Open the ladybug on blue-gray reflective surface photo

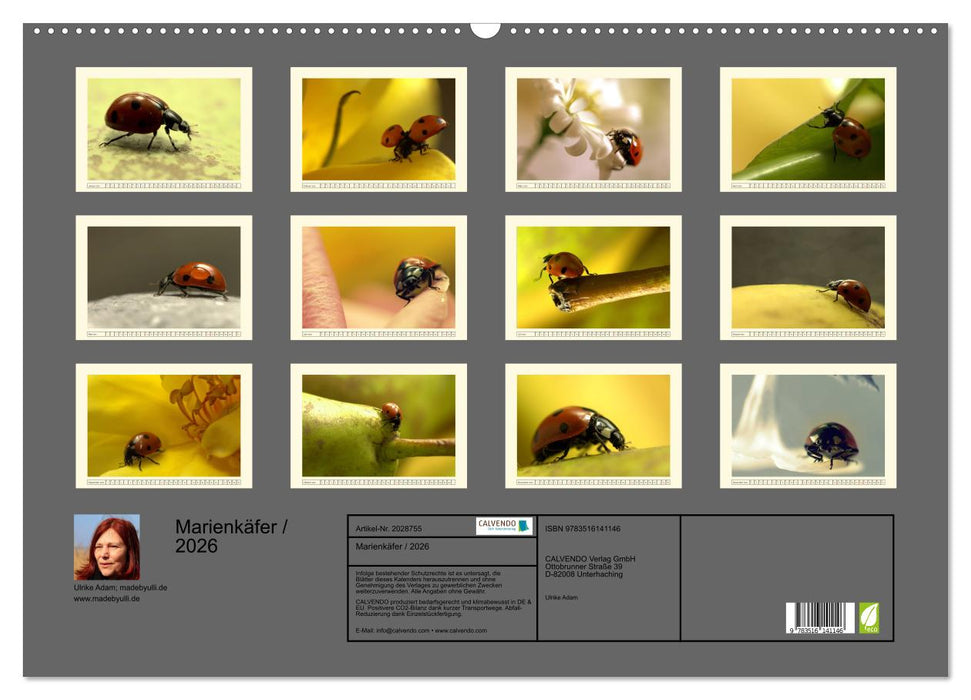[x=808, y=425]
